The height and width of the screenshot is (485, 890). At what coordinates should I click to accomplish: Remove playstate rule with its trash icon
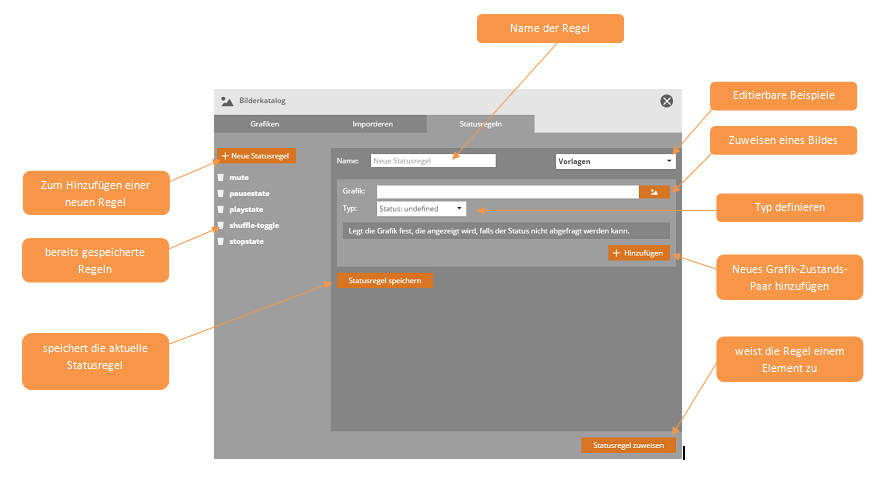click(x=221, y=210)
